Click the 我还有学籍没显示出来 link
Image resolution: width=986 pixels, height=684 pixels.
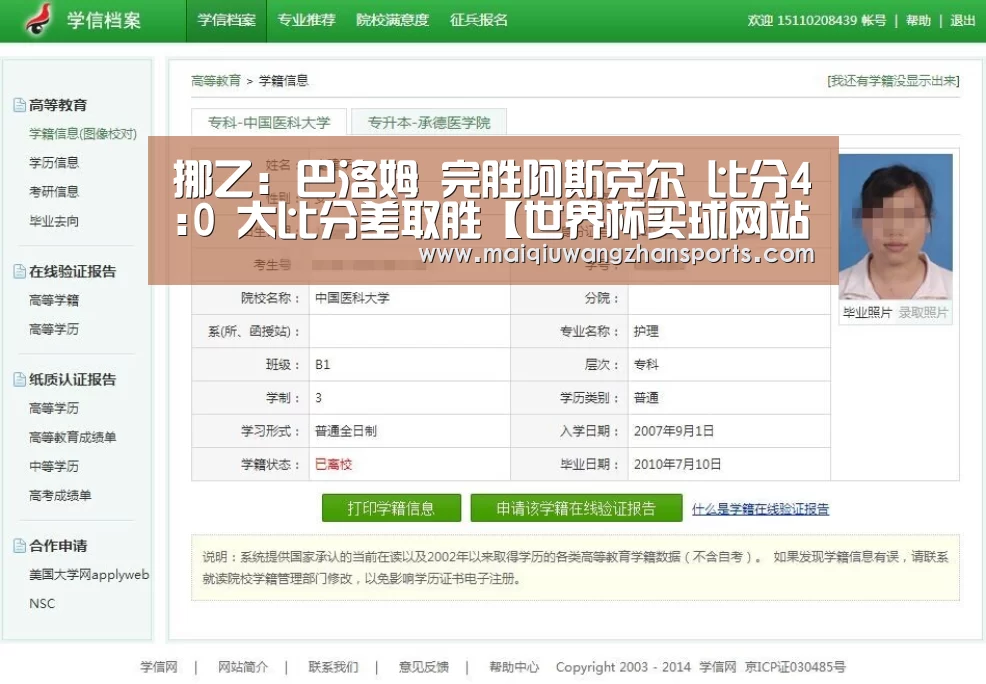point(893,81)
